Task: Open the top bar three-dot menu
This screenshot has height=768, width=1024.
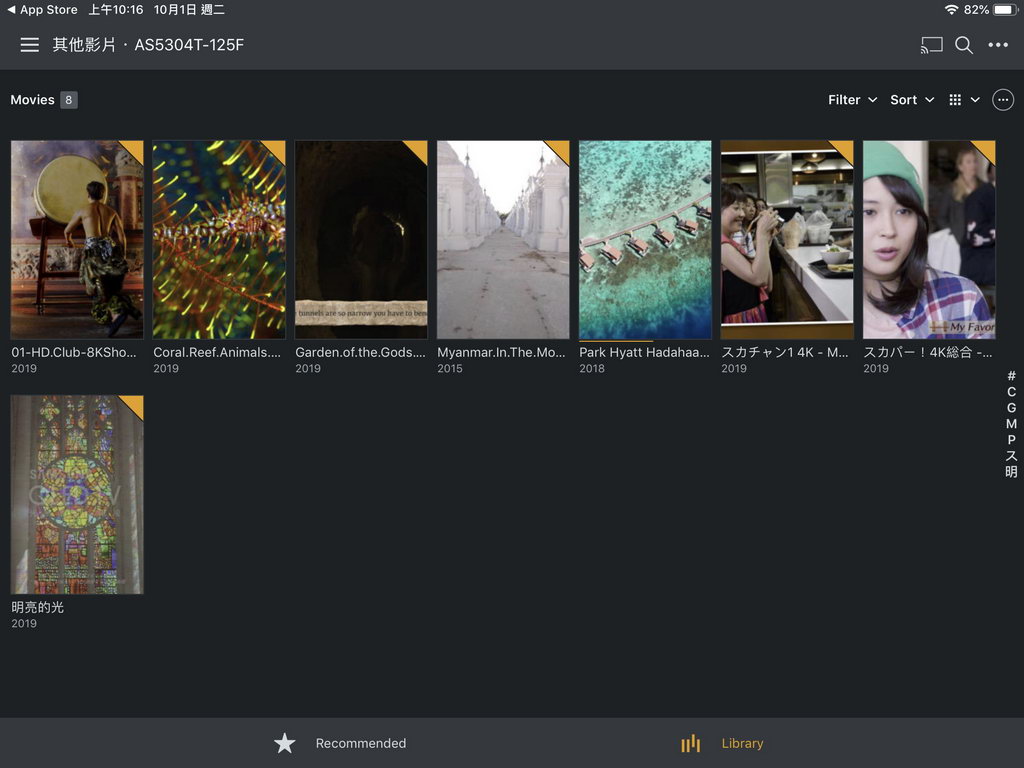Action: click(998, 45)
